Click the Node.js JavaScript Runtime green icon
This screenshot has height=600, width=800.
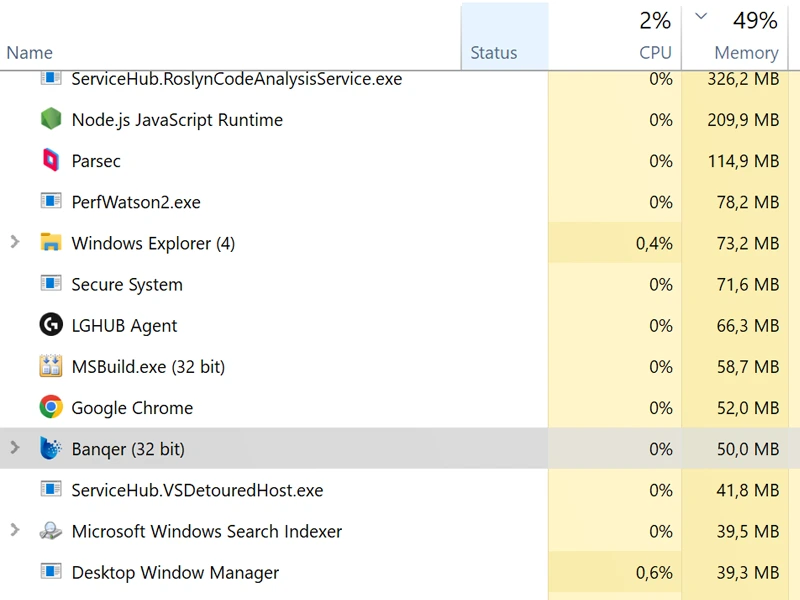[x=51, y=119]
